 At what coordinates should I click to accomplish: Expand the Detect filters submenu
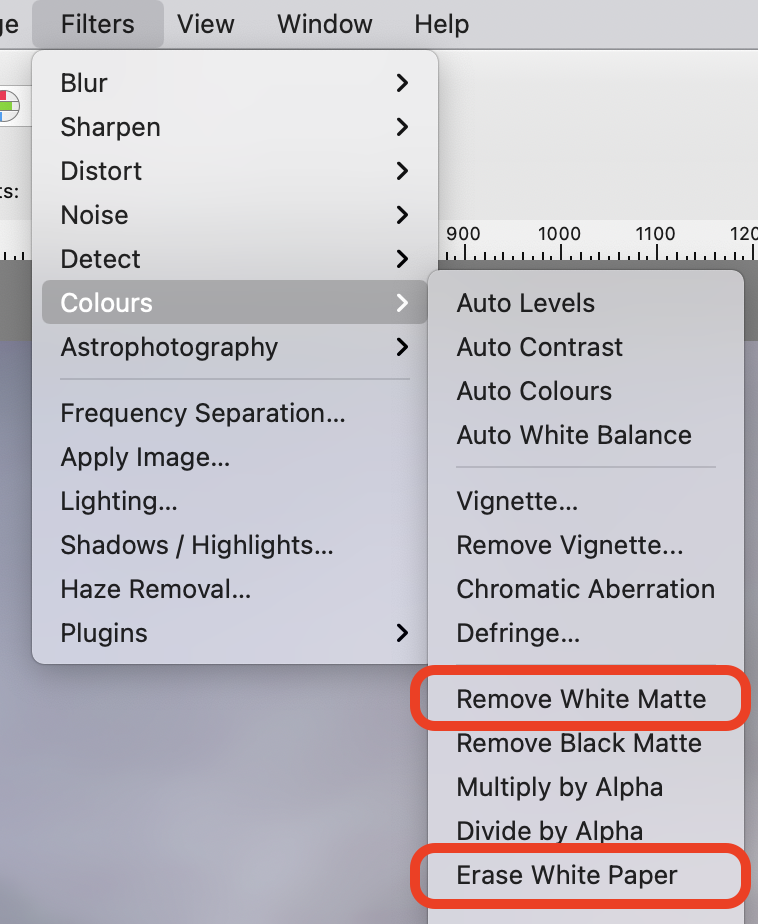pyautogui.click(x=200, y=259)
